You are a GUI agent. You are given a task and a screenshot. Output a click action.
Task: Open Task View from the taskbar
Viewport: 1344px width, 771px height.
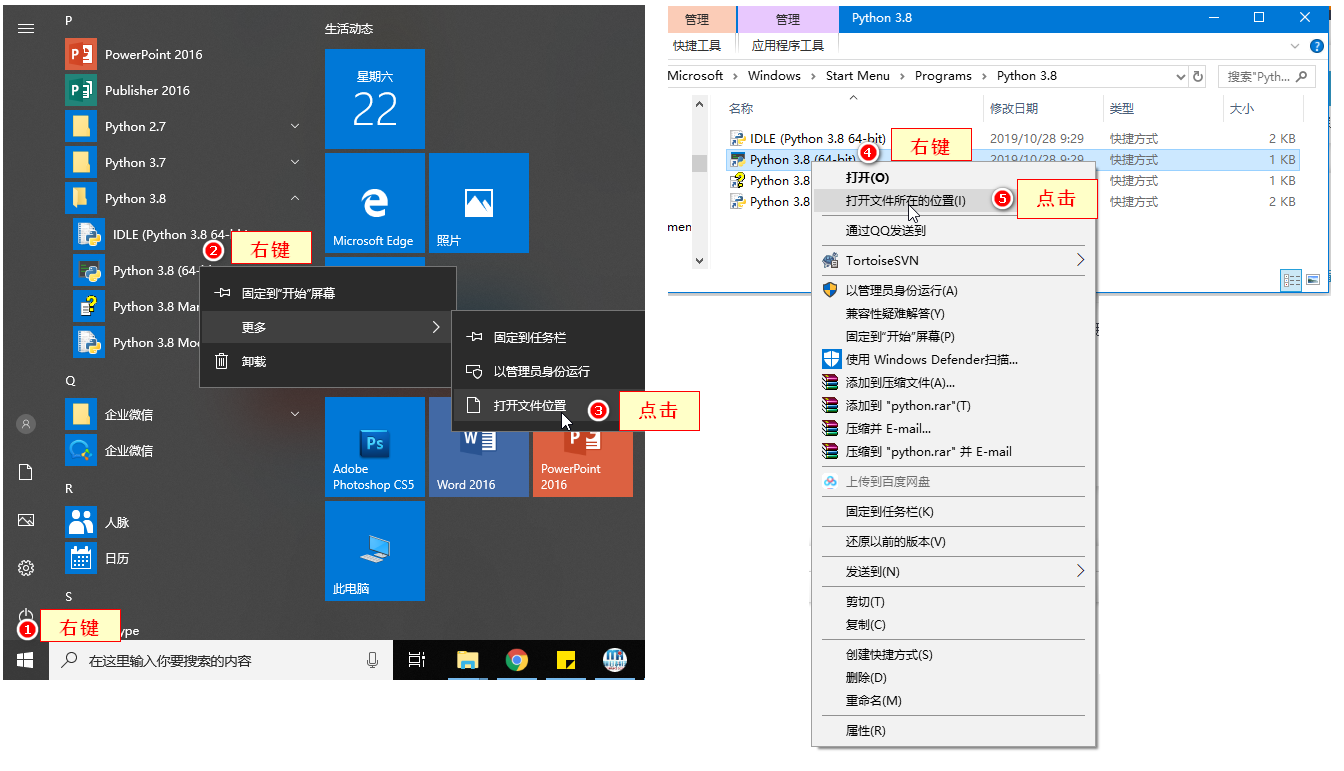(x=417, y=660)
